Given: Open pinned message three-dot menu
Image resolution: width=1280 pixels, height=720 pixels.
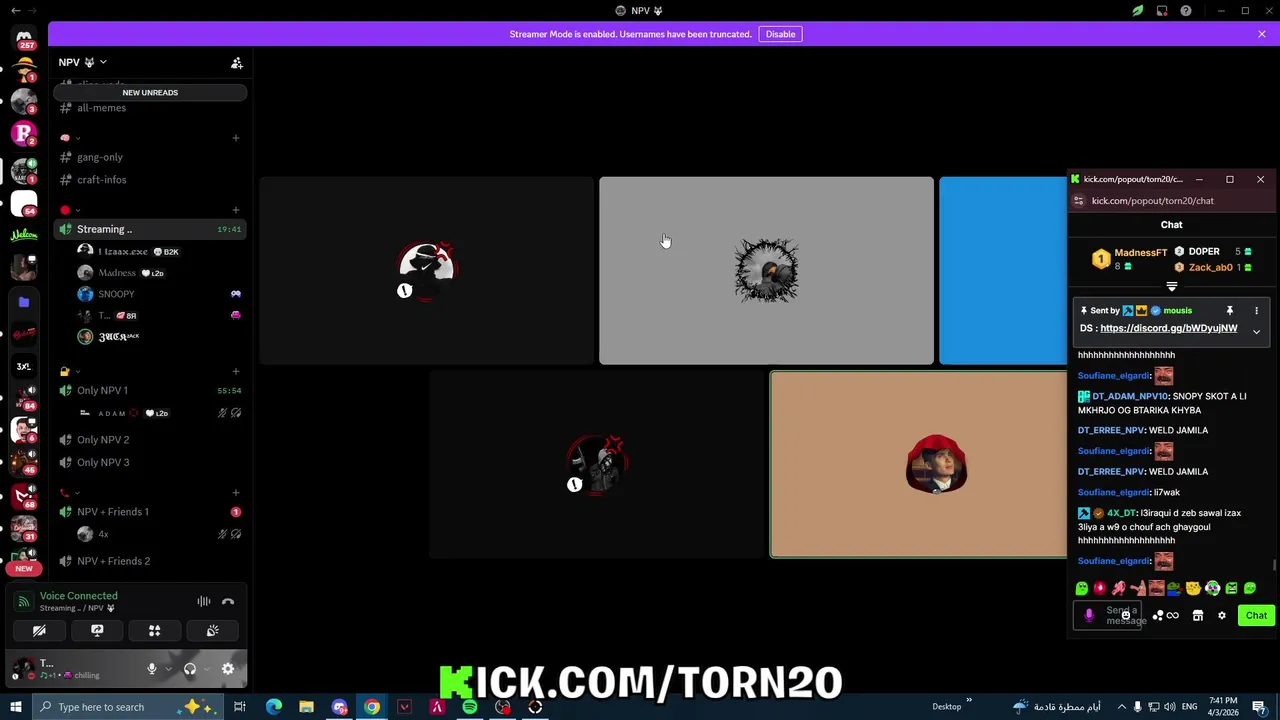Looking at the screenshot, I should tap(1256, 311).
